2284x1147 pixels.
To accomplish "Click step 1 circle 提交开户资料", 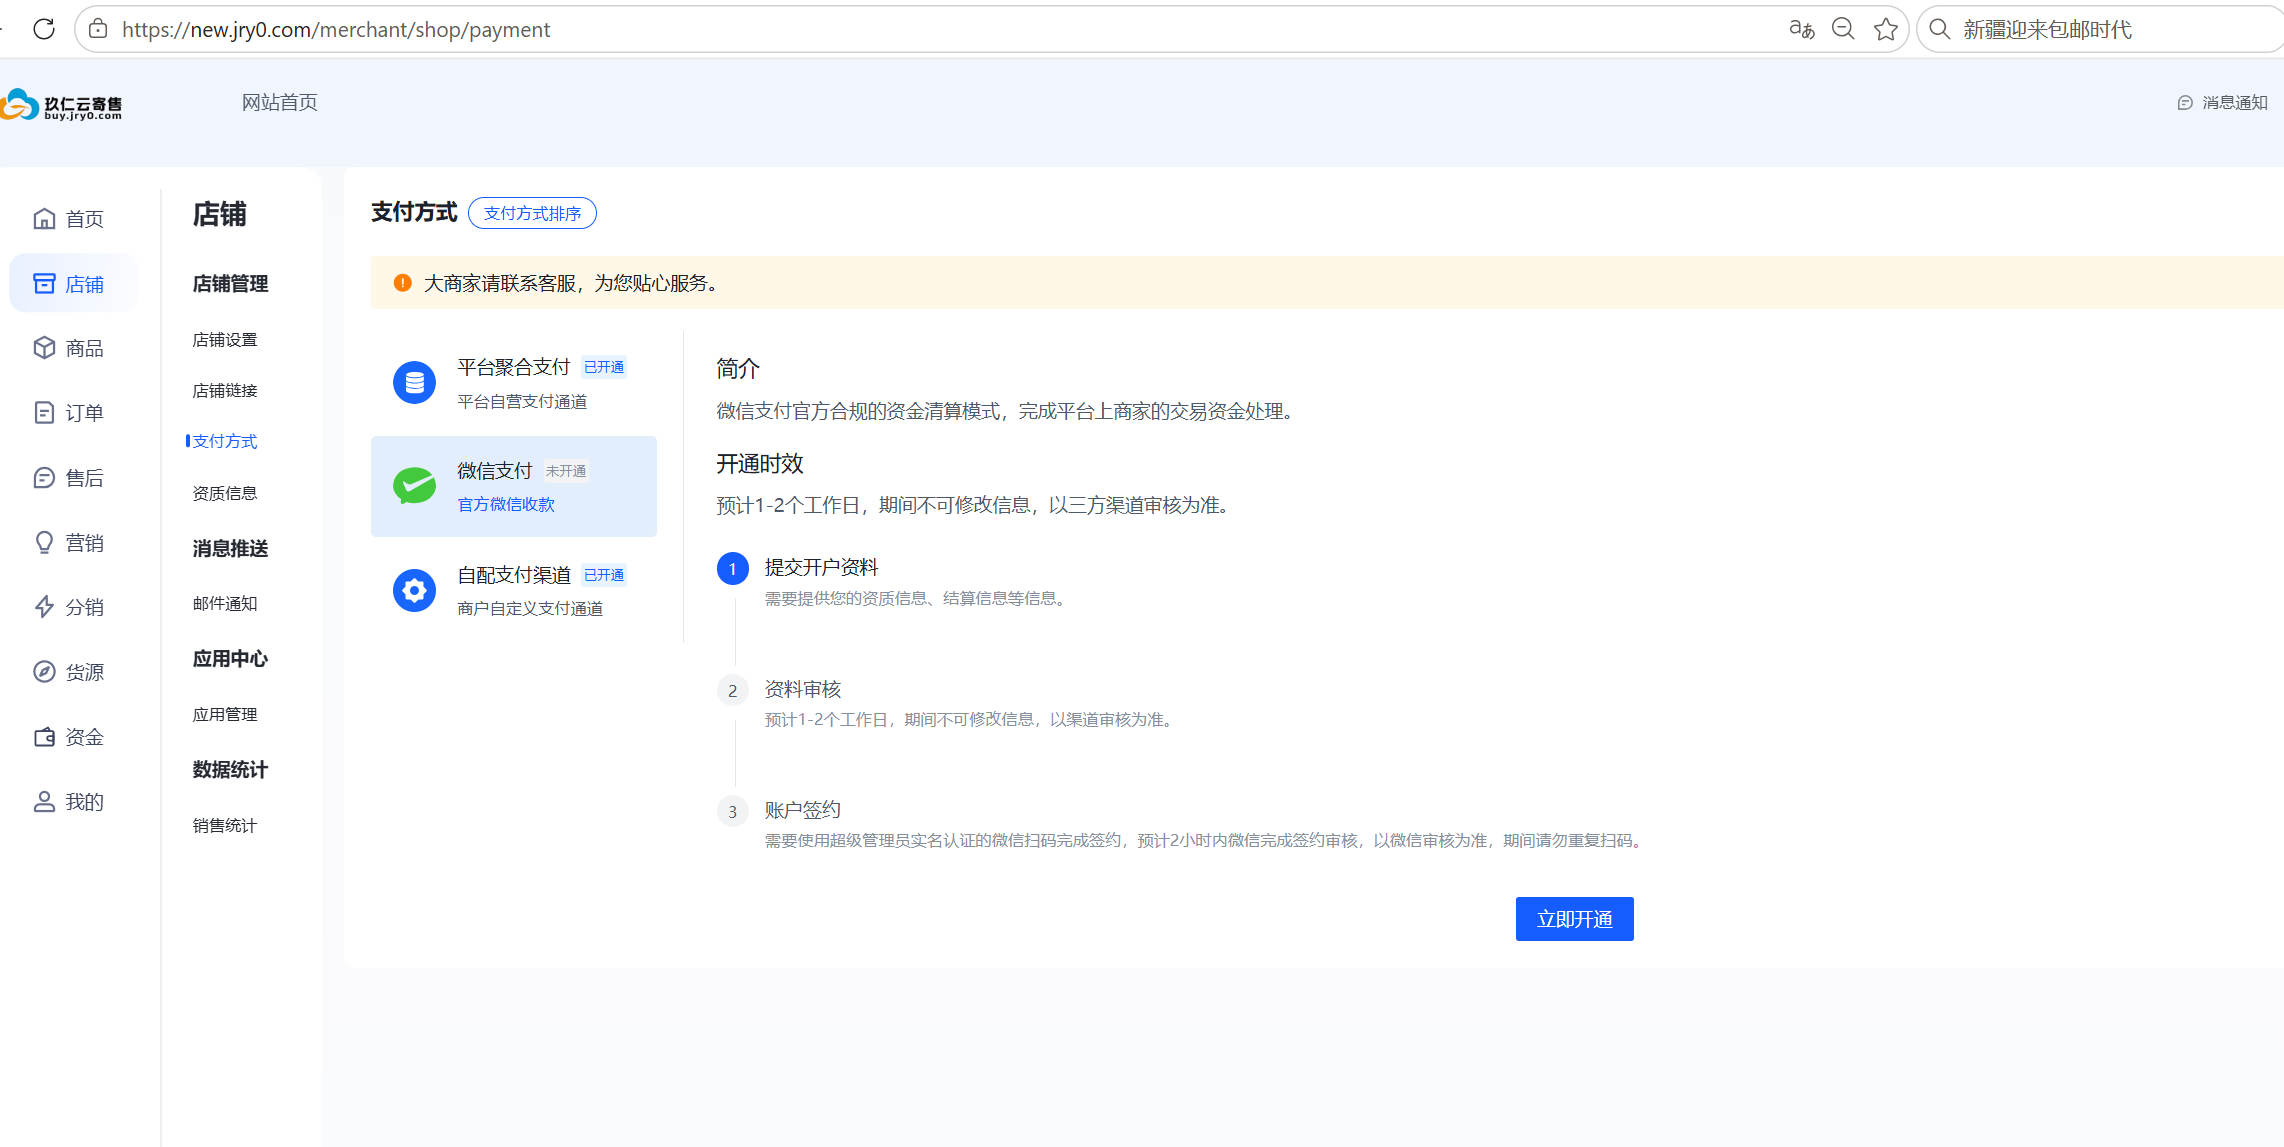I will tap(733, 568).
